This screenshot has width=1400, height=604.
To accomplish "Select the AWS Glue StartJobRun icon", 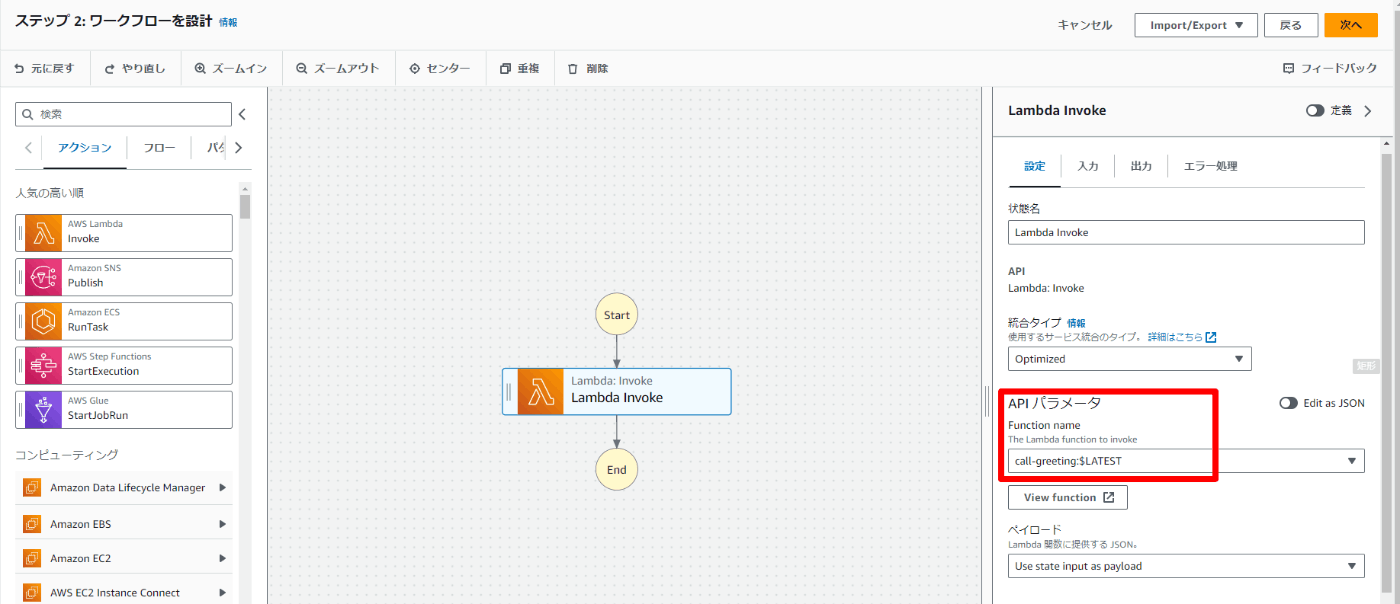I will (x=43, y=408).
